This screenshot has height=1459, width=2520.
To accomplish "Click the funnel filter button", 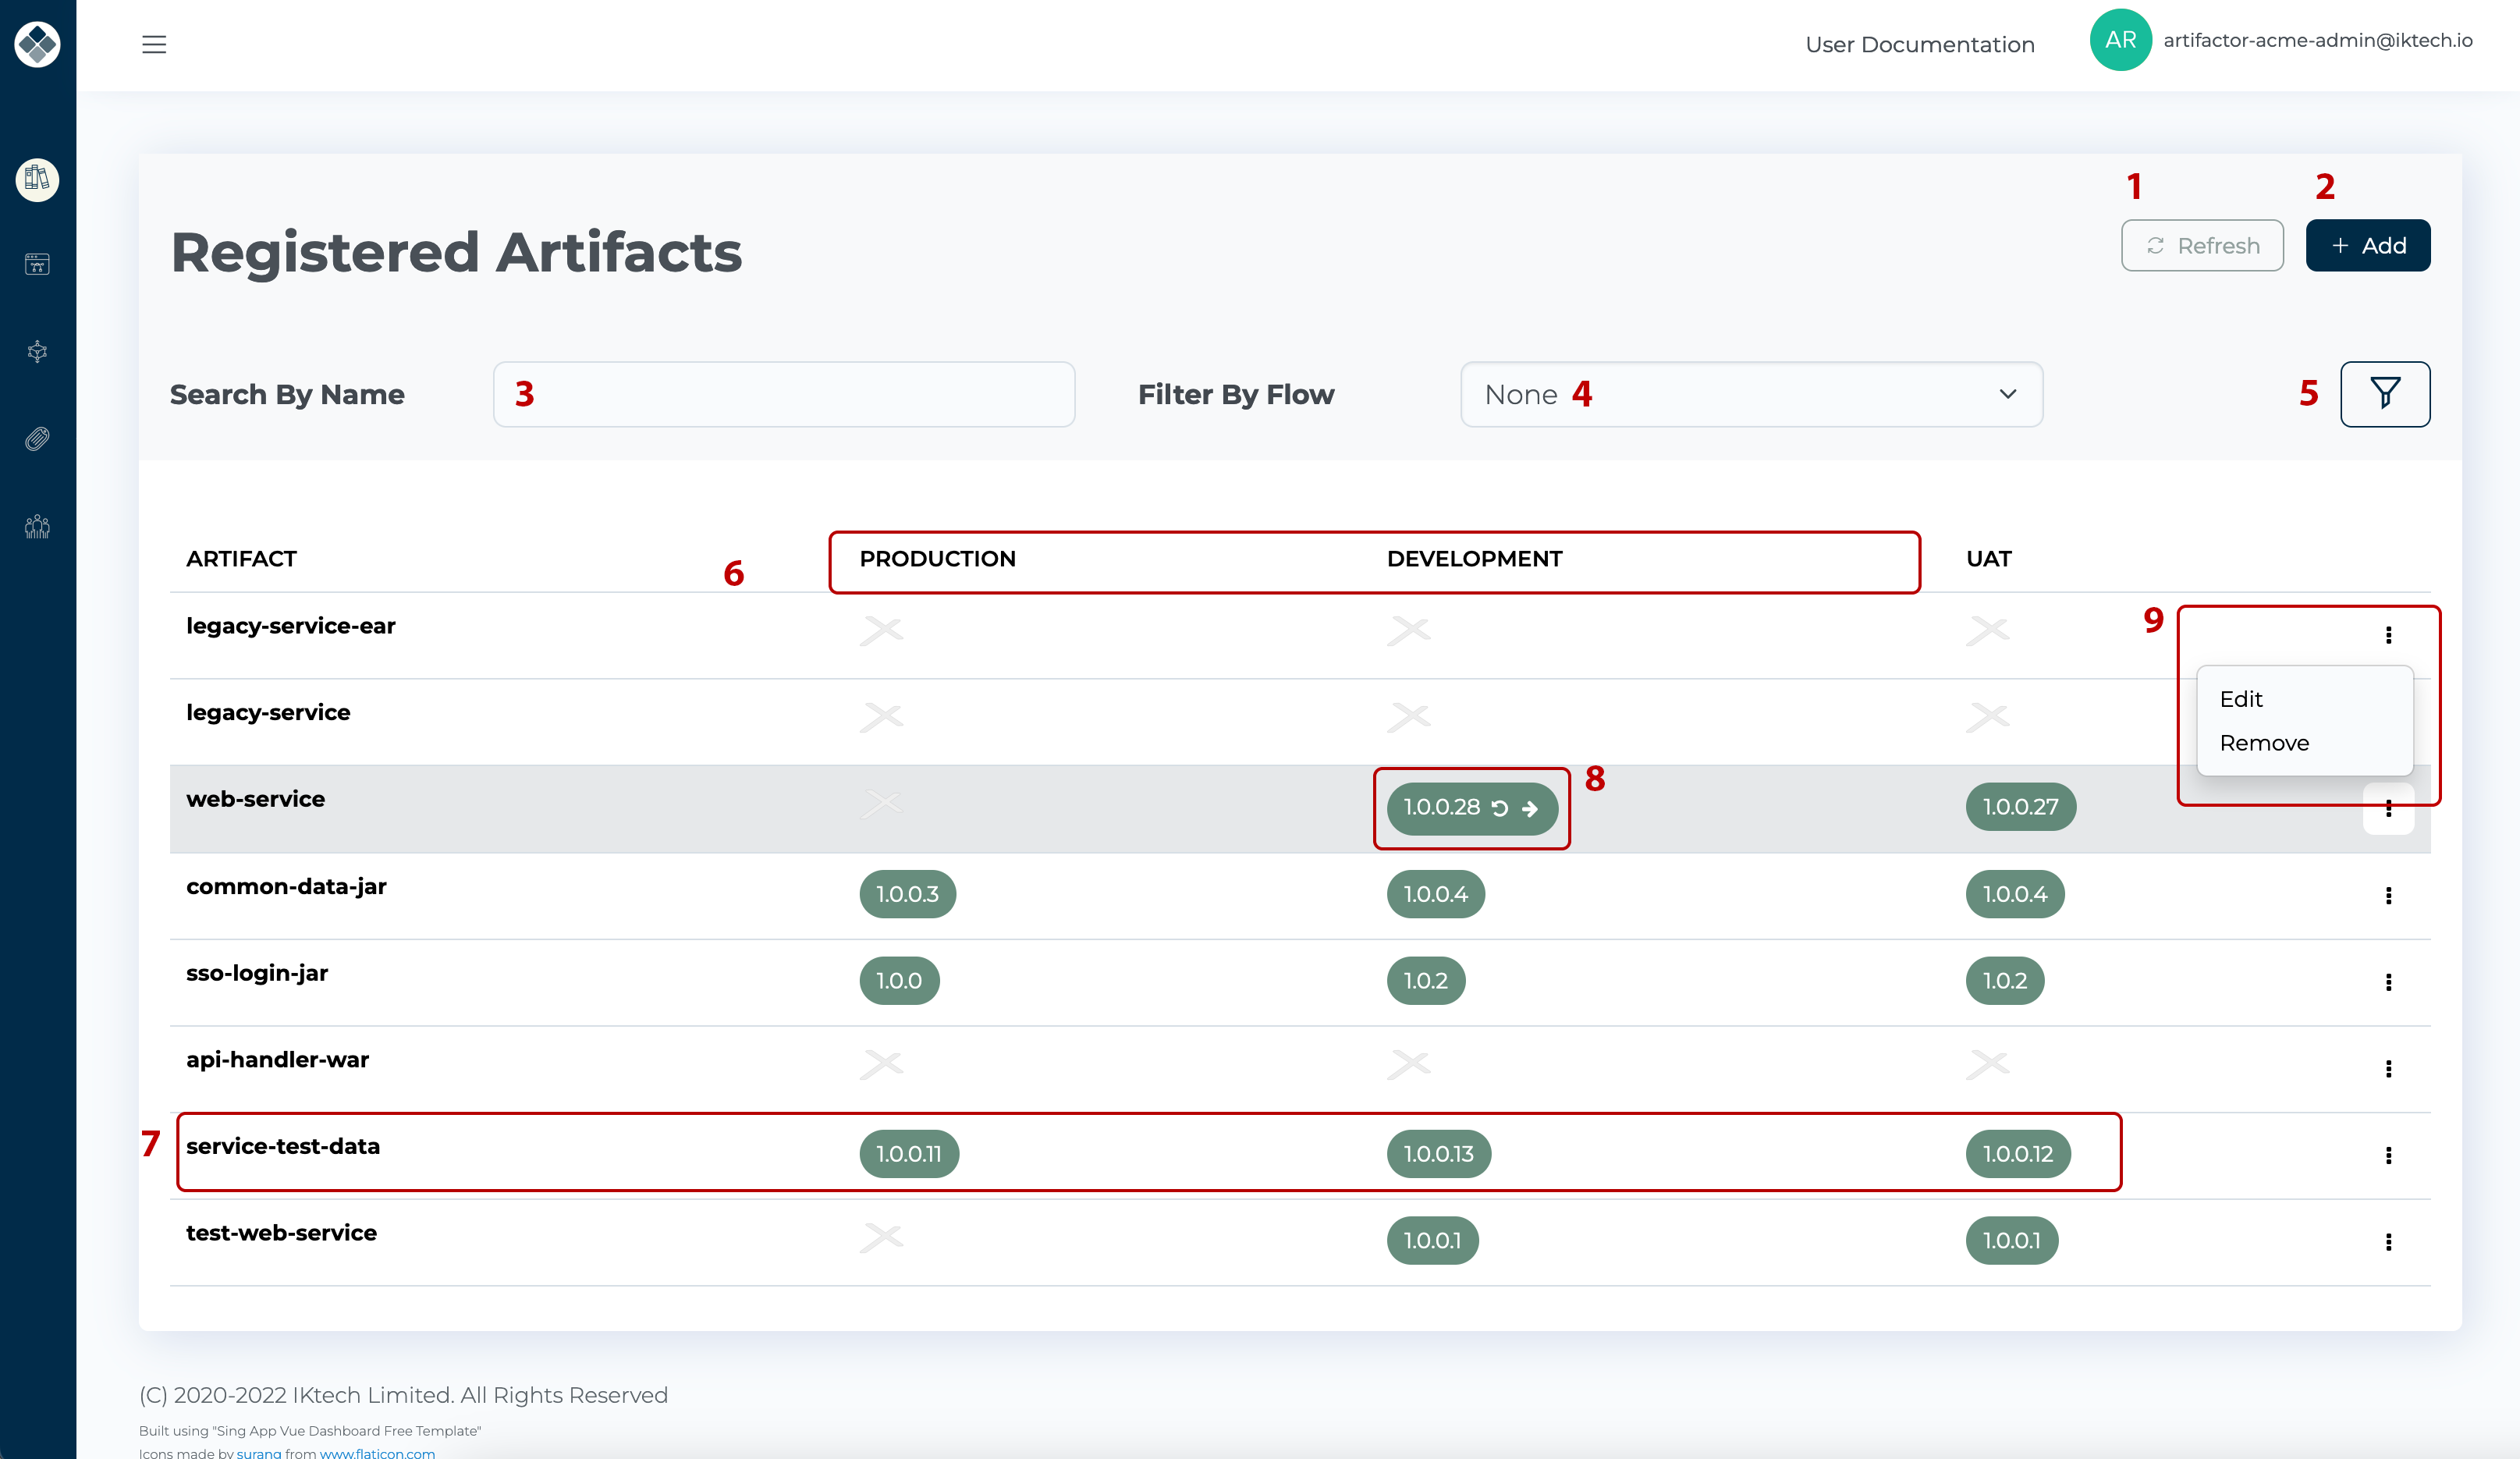I will point(2384,393).
